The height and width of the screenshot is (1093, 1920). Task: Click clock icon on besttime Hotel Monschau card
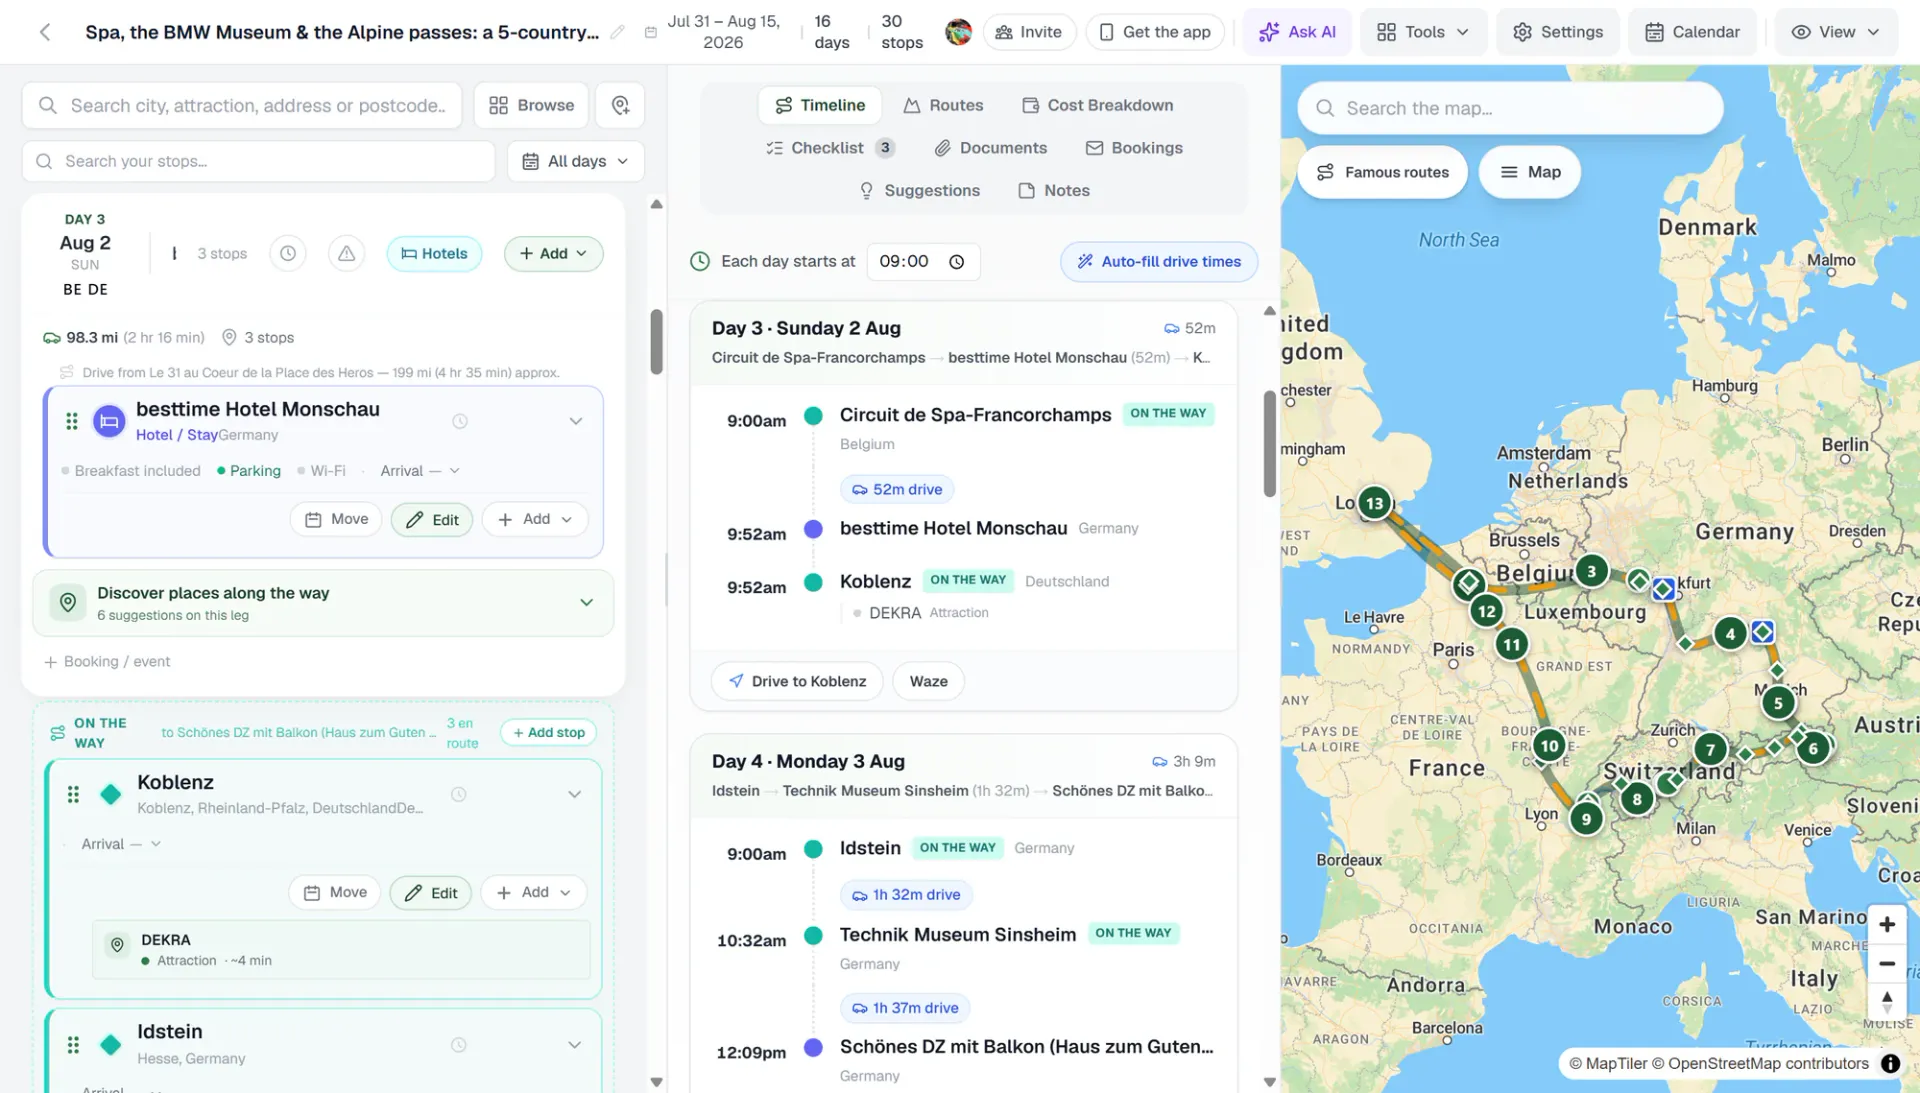[460, 421]
